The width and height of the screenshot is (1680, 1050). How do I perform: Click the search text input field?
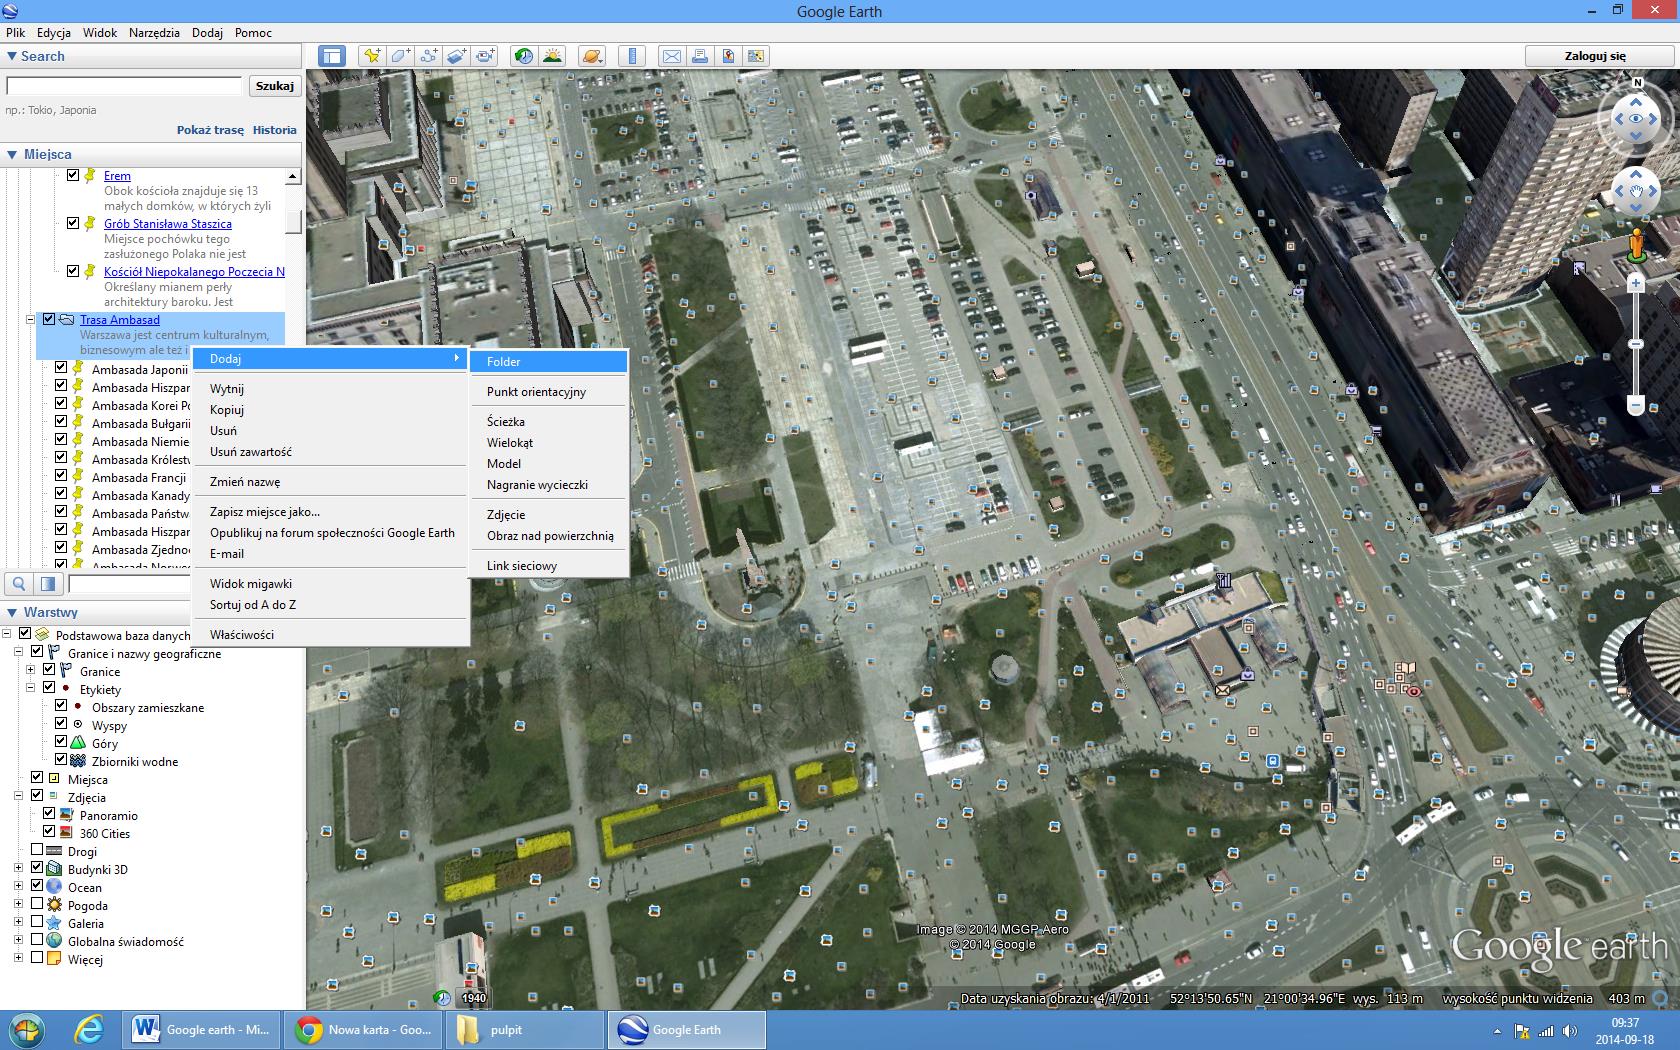(124, 86)
